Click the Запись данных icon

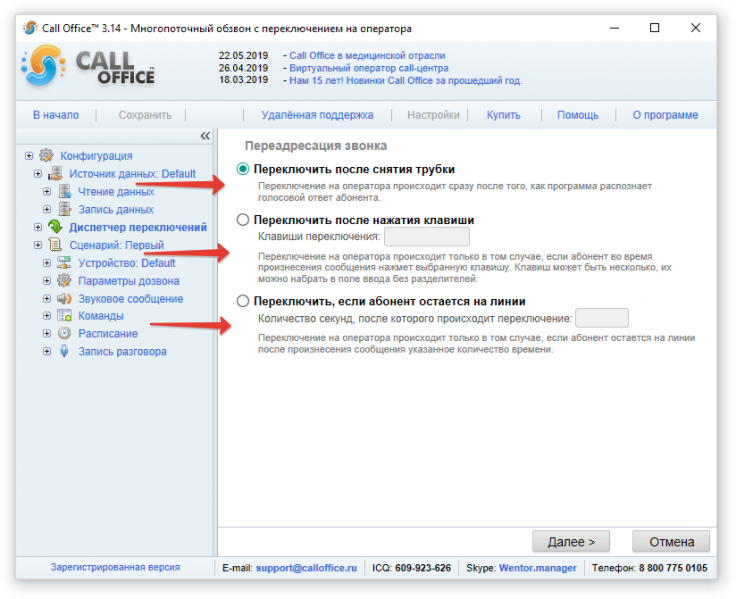pos(65,209)
